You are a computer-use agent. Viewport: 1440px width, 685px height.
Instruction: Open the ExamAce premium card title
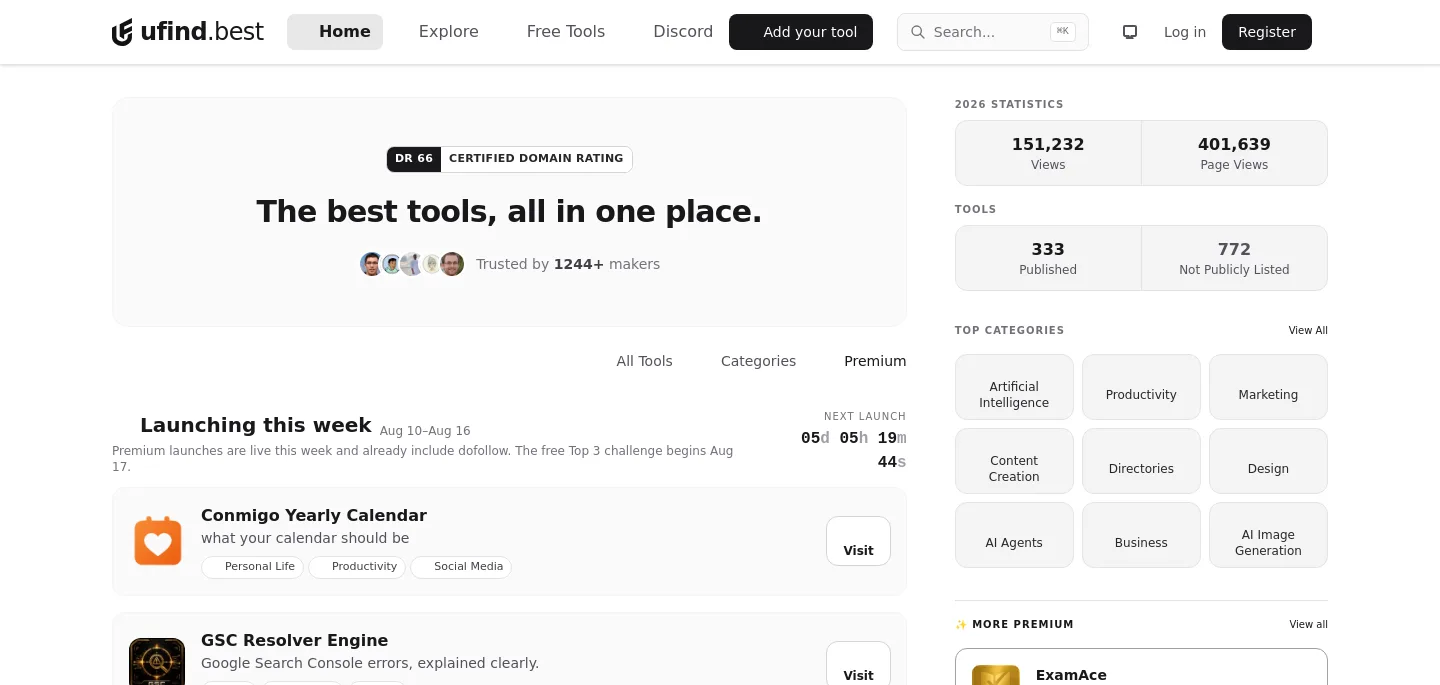point(1071,675)
